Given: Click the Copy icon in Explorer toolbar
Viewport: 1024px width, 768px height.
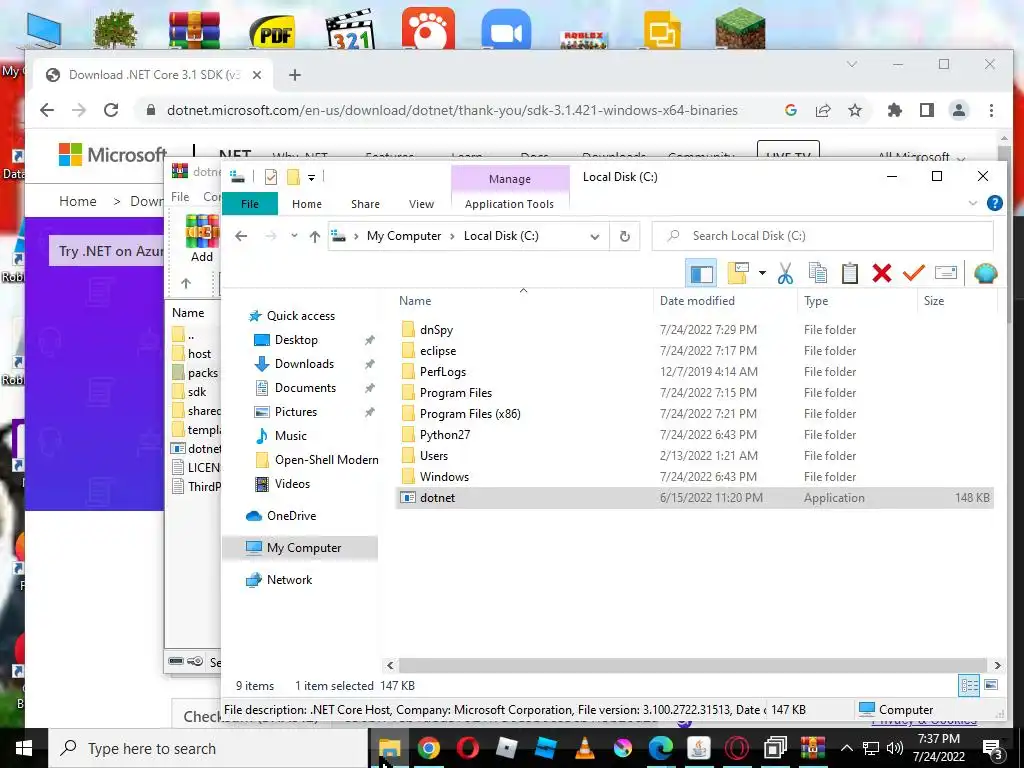Looking at the screenshot, I should 818,274.
